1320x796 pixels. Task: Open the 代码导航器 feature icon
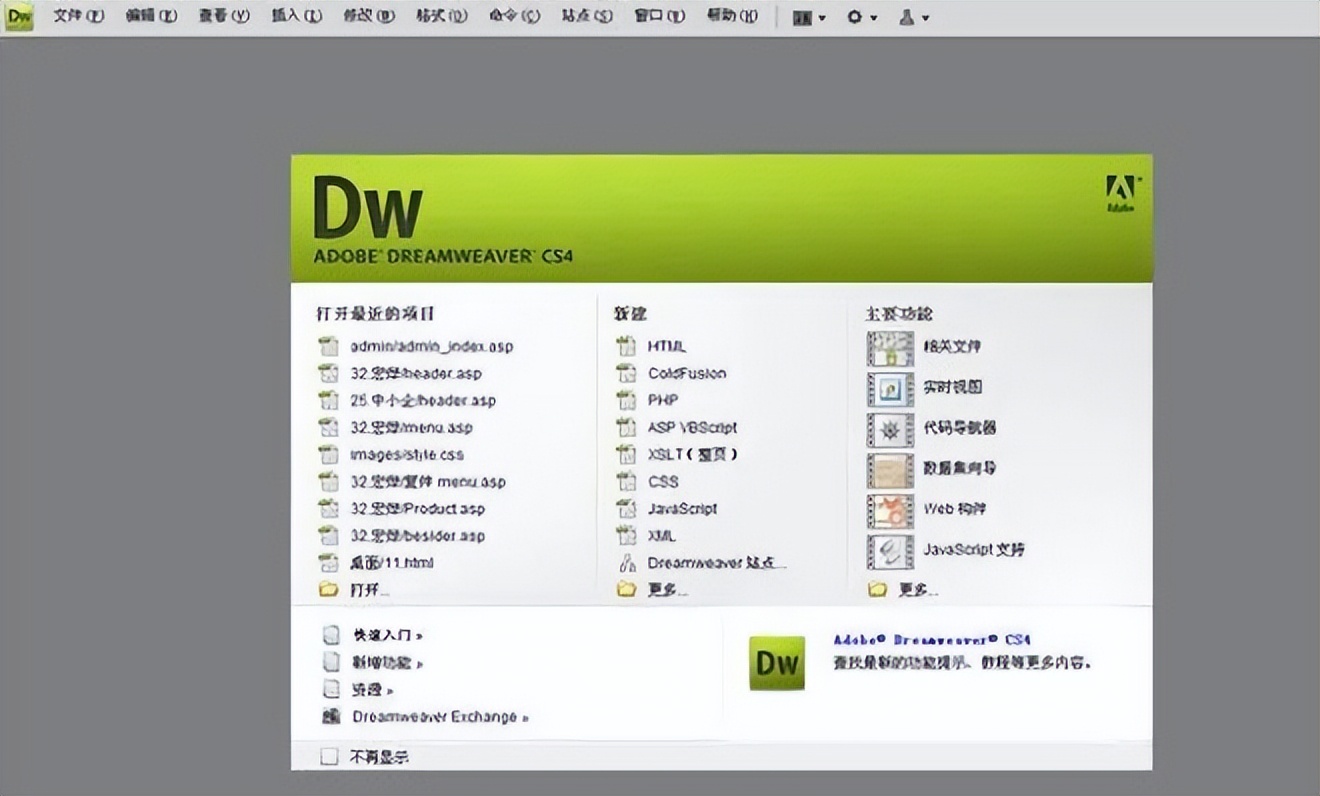[889, 429]
